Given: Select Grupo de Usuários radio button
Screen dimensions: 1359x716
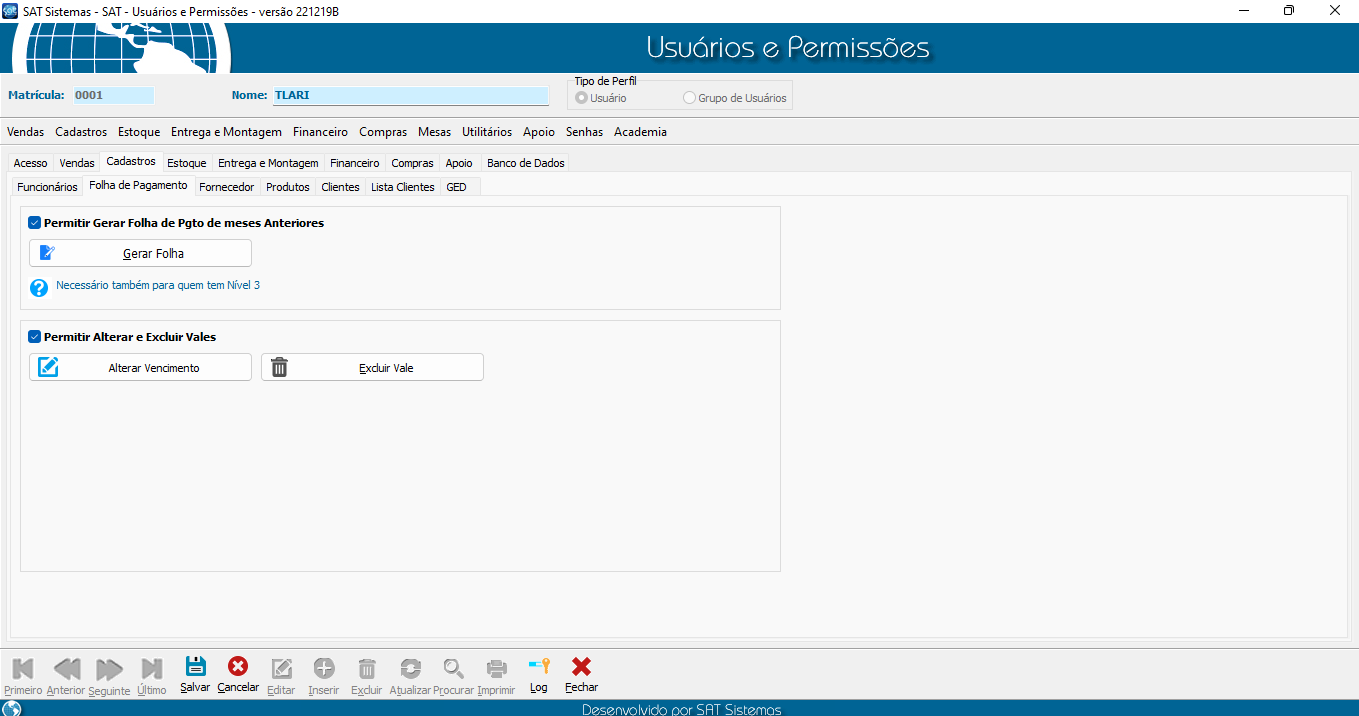Looking at the screenshot, I should click(x=689, y=98).
